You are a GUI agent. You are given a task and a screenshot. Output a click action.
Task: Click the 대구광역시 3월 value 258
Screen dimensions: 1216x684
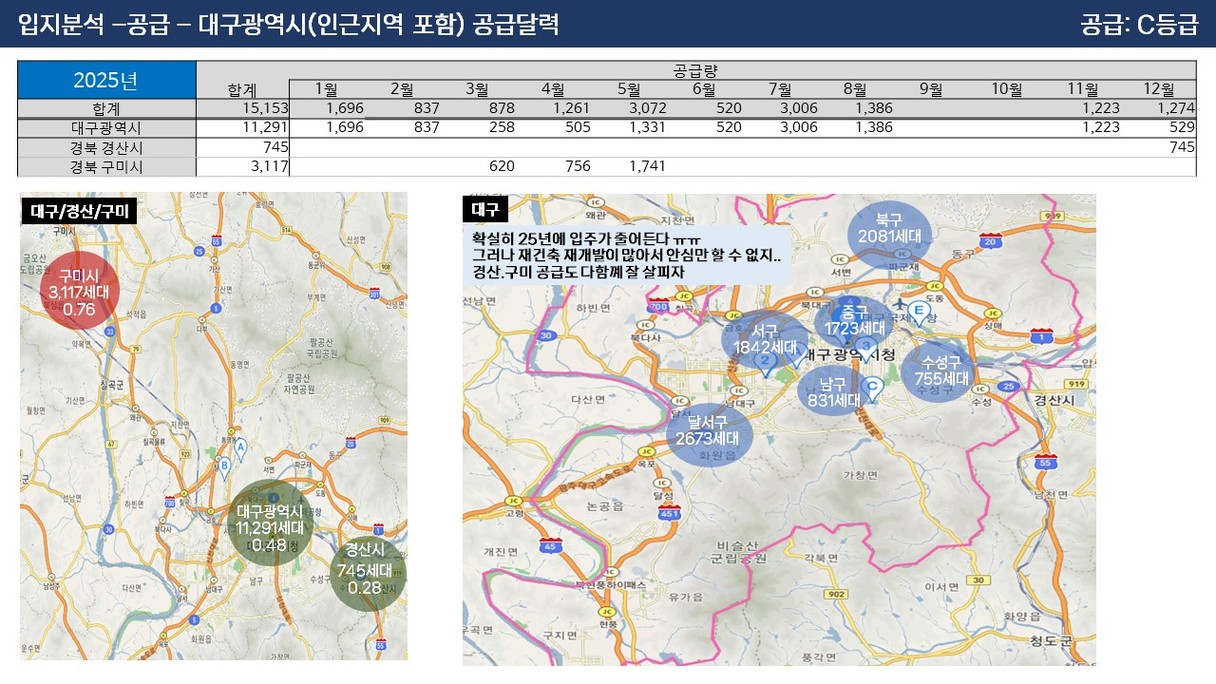[x=501, y=127]
